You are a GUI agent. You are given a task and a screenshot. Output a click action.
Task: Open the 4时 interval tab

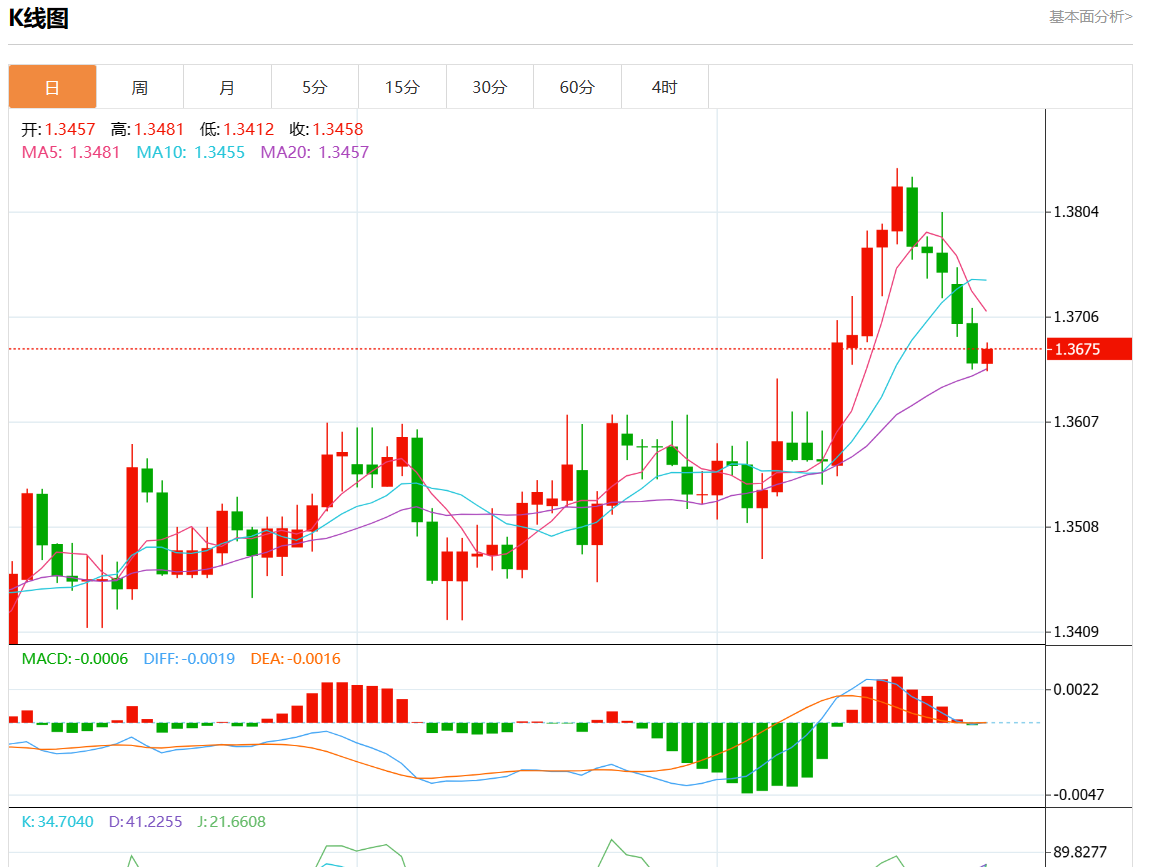(665, 87)
